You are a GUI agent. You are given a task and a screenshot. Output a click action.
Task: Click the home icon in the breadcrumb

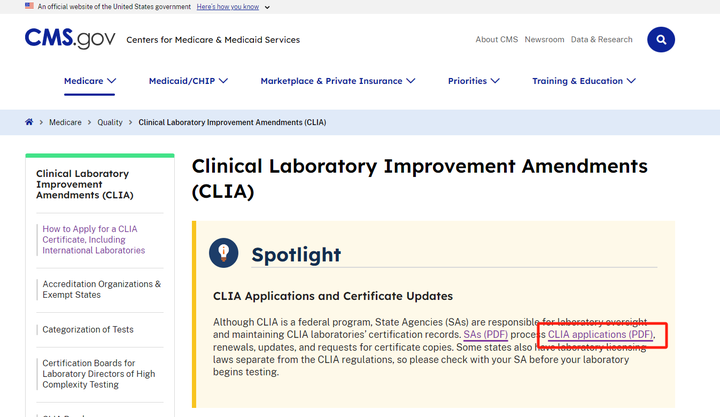(29, 122)
